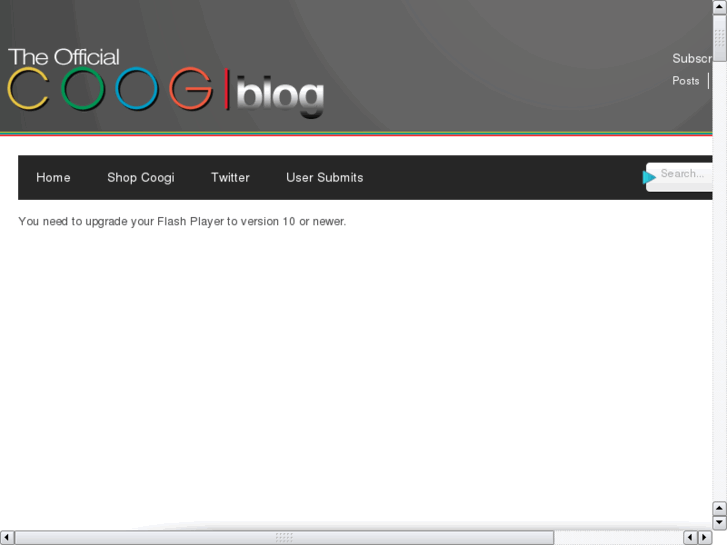Image resolution: width=727 pixels, height=545 pixels.
Task: Click the second-to-last up arrow on vertical scrollbar
Action: point(720,508)
